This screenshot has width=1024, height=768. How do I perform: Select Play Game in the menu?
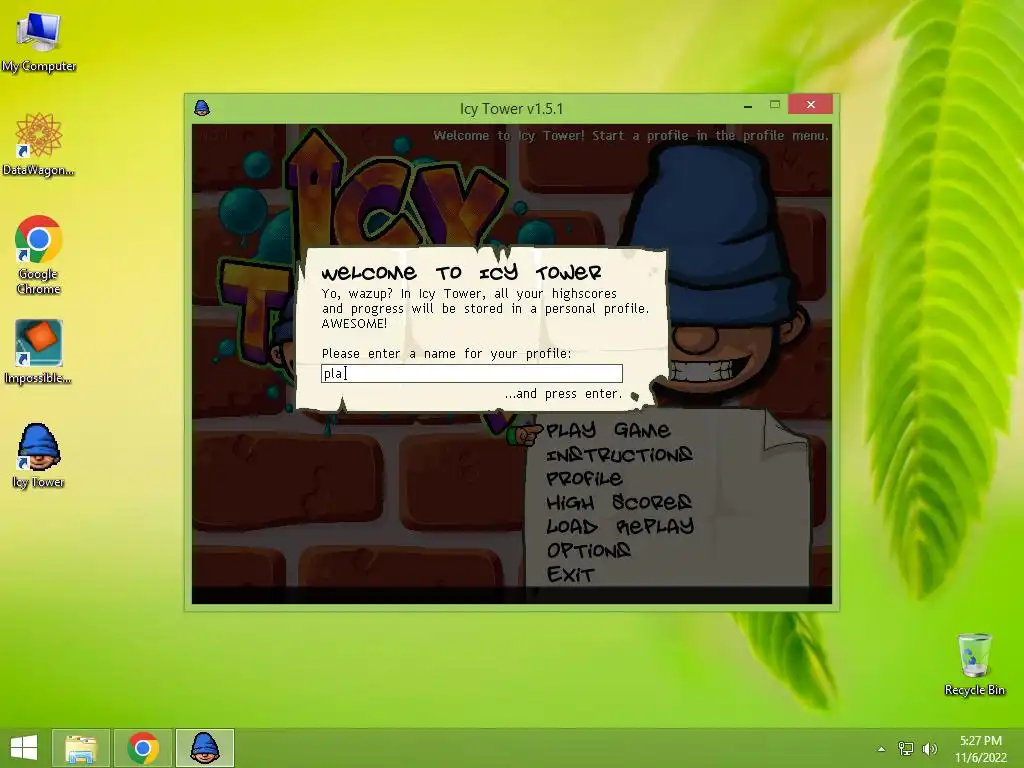(608, 430)
